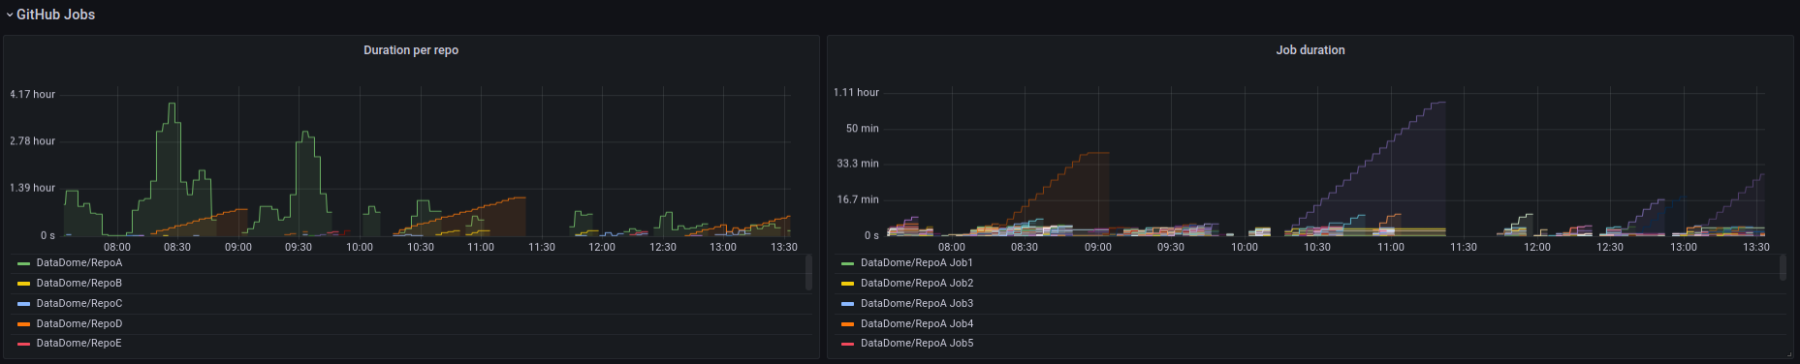Toggle DataDome/RepoE legend series
The width and height of the screenshot is (1800, 364).
(79, 343)
